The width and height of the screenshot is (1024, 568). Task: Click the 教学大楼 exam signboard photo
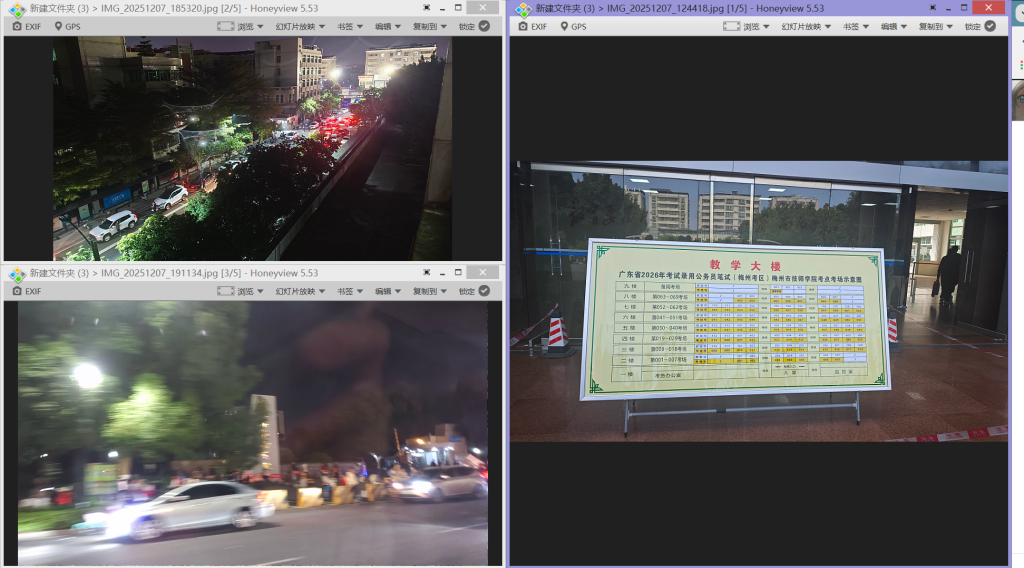pyautogui.click(x=735, y=318)
